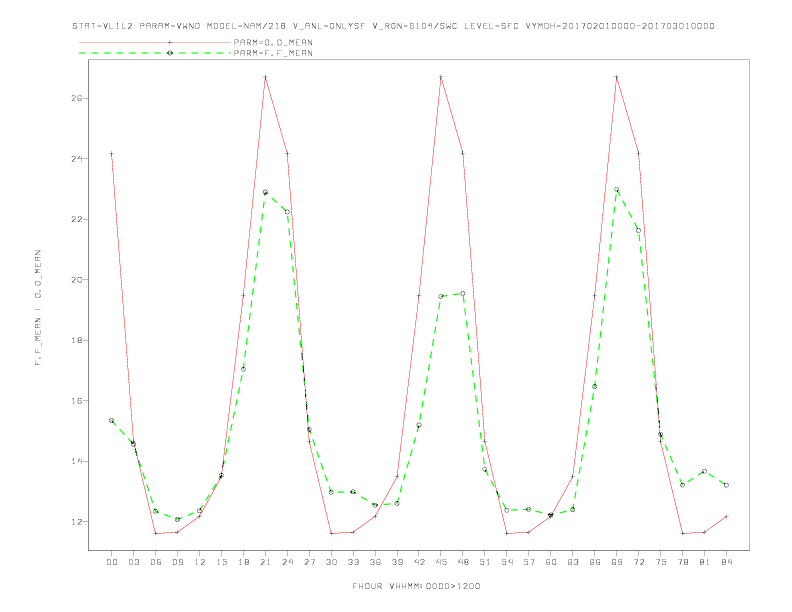Click x-axis tick label 18
Image resolution: width=792 pixels, height=612 pixels.
click(x=243, y=562)
